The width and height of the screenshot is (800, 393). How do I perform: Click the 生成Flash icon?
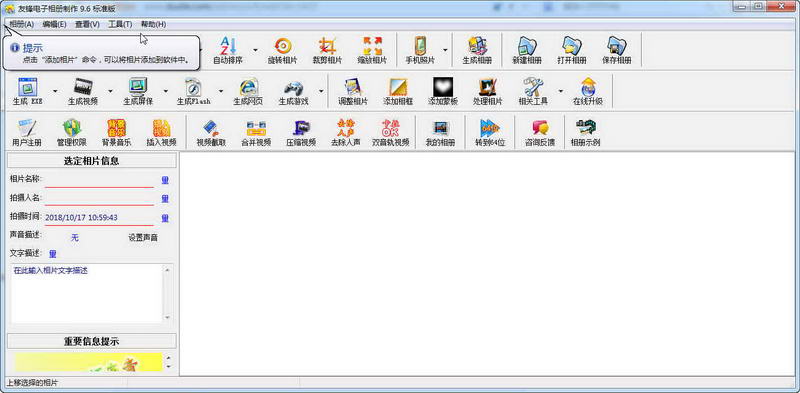click(x=193, y=92)
